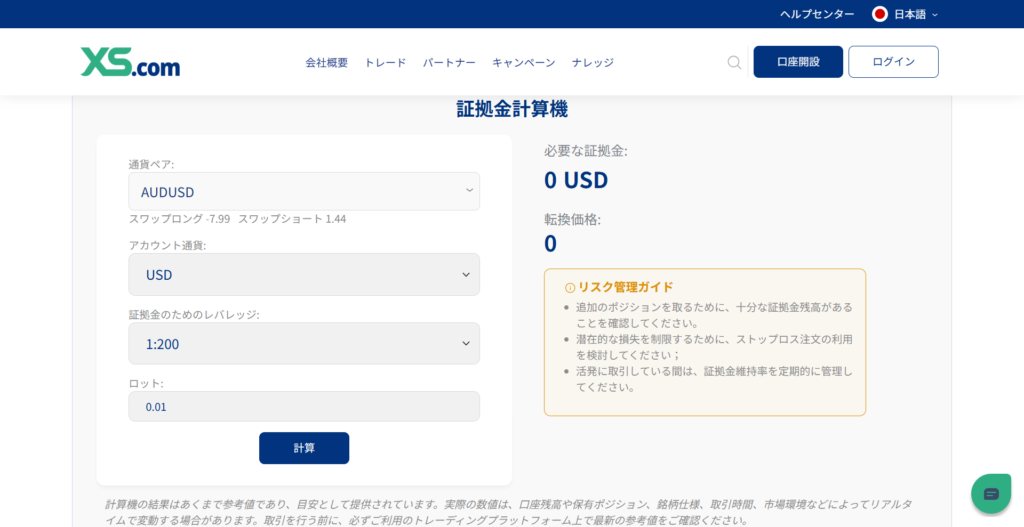Click the 0 USD margin result
Viewport: 1024px width, 527px height.
(x=576, y=180)
